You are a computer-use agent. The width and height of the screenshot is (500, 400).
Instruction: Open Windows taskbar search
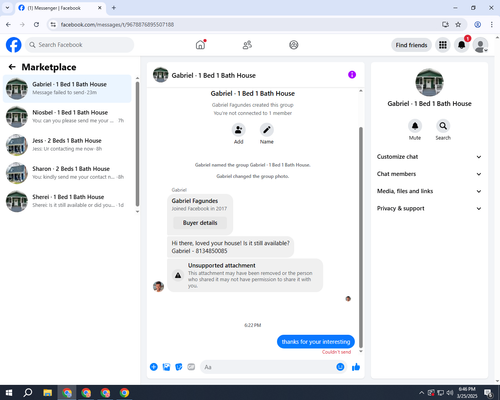coord(28,393)
